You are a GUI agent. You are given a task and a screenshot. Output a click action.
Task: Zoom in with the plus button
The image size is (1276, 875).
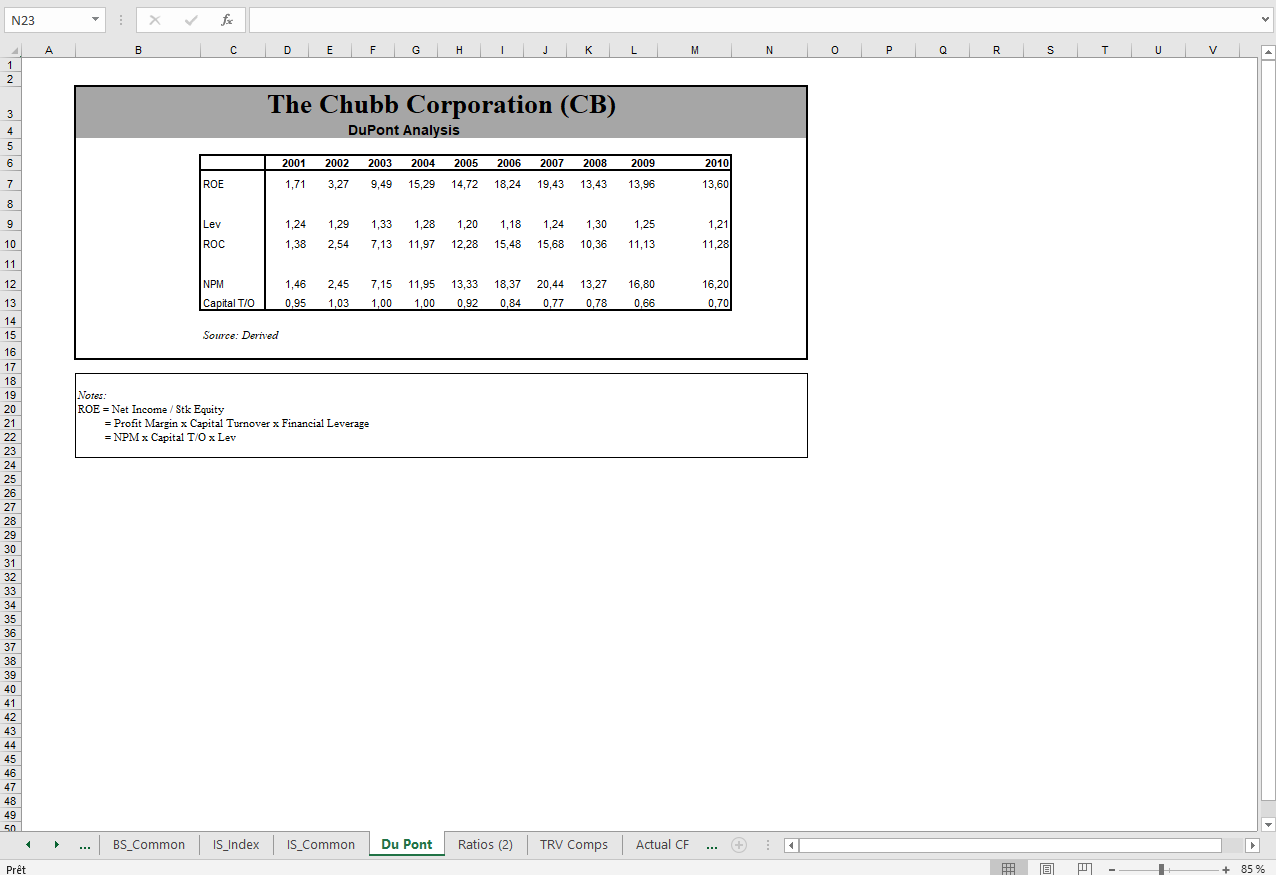pos(1226,869)
